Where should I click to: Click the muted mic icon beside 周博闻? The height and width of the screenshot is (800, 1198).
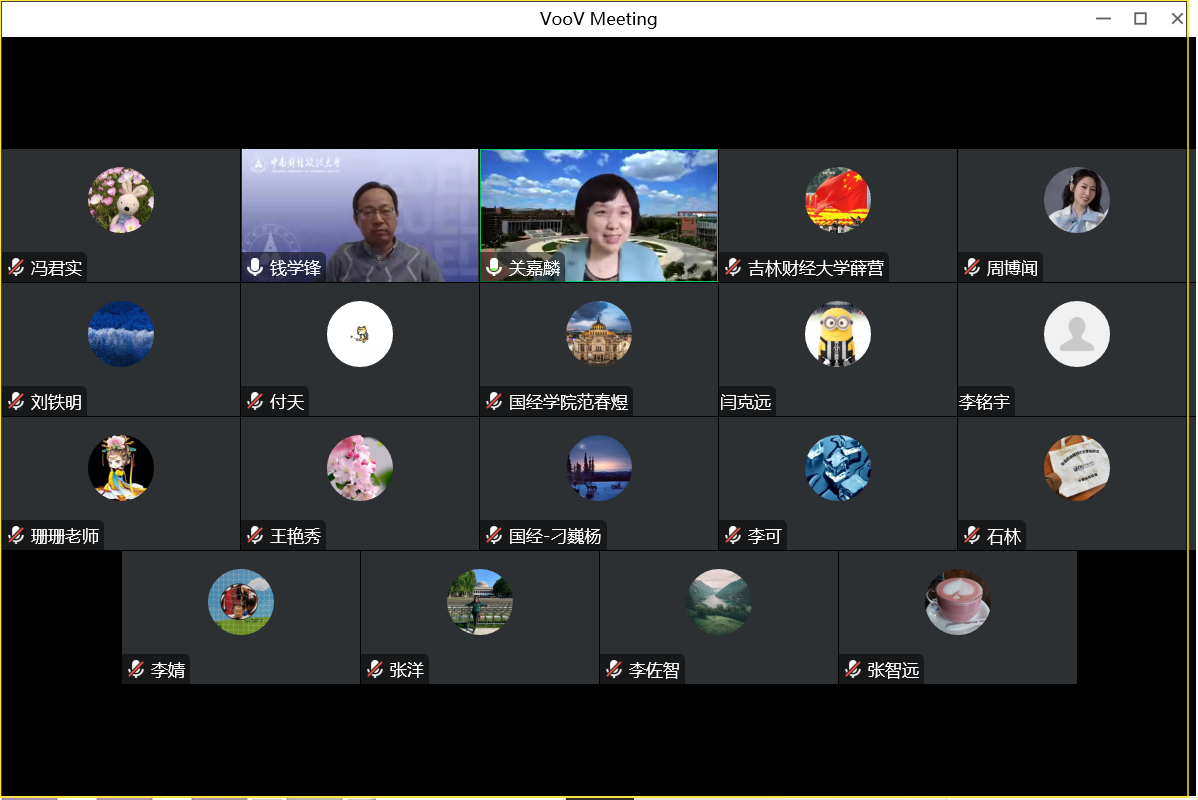tap(972, 268)
